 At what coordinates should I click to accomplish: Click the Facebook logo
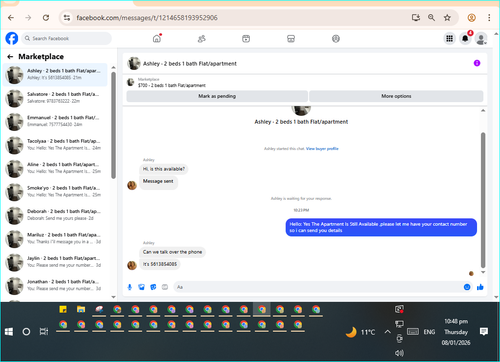pos(12,38)
